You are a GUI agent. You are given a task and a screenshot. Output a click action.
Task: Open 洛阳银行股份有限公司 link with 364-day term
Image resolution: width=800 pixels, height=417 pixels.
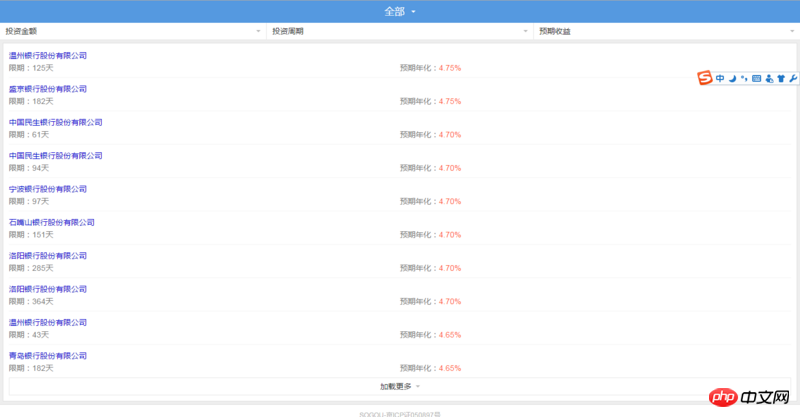(48, 289)
